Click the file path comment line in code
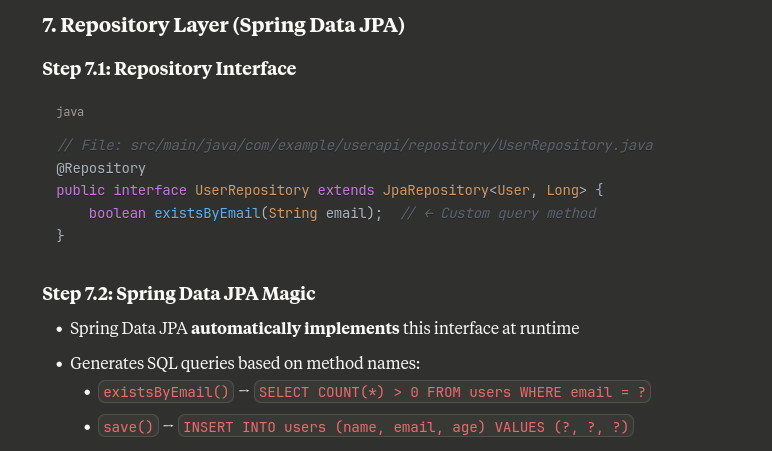 pyautogui.click(x=354, y=145)
